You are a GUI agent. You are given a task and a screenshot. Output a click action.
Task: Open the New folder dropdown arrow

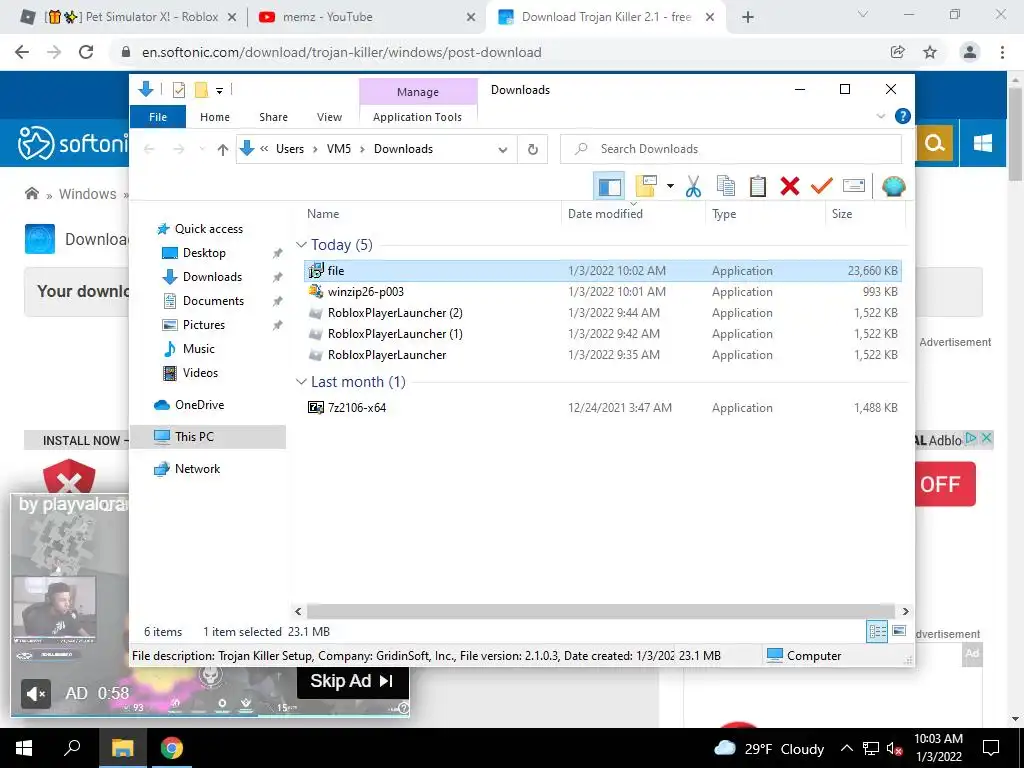point(670,187)
